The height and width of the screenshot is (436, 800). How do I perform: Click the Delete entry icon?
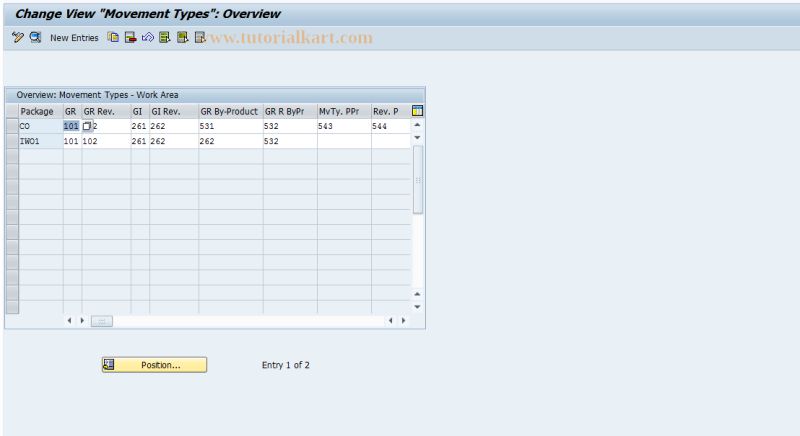[x=131, y=37]
